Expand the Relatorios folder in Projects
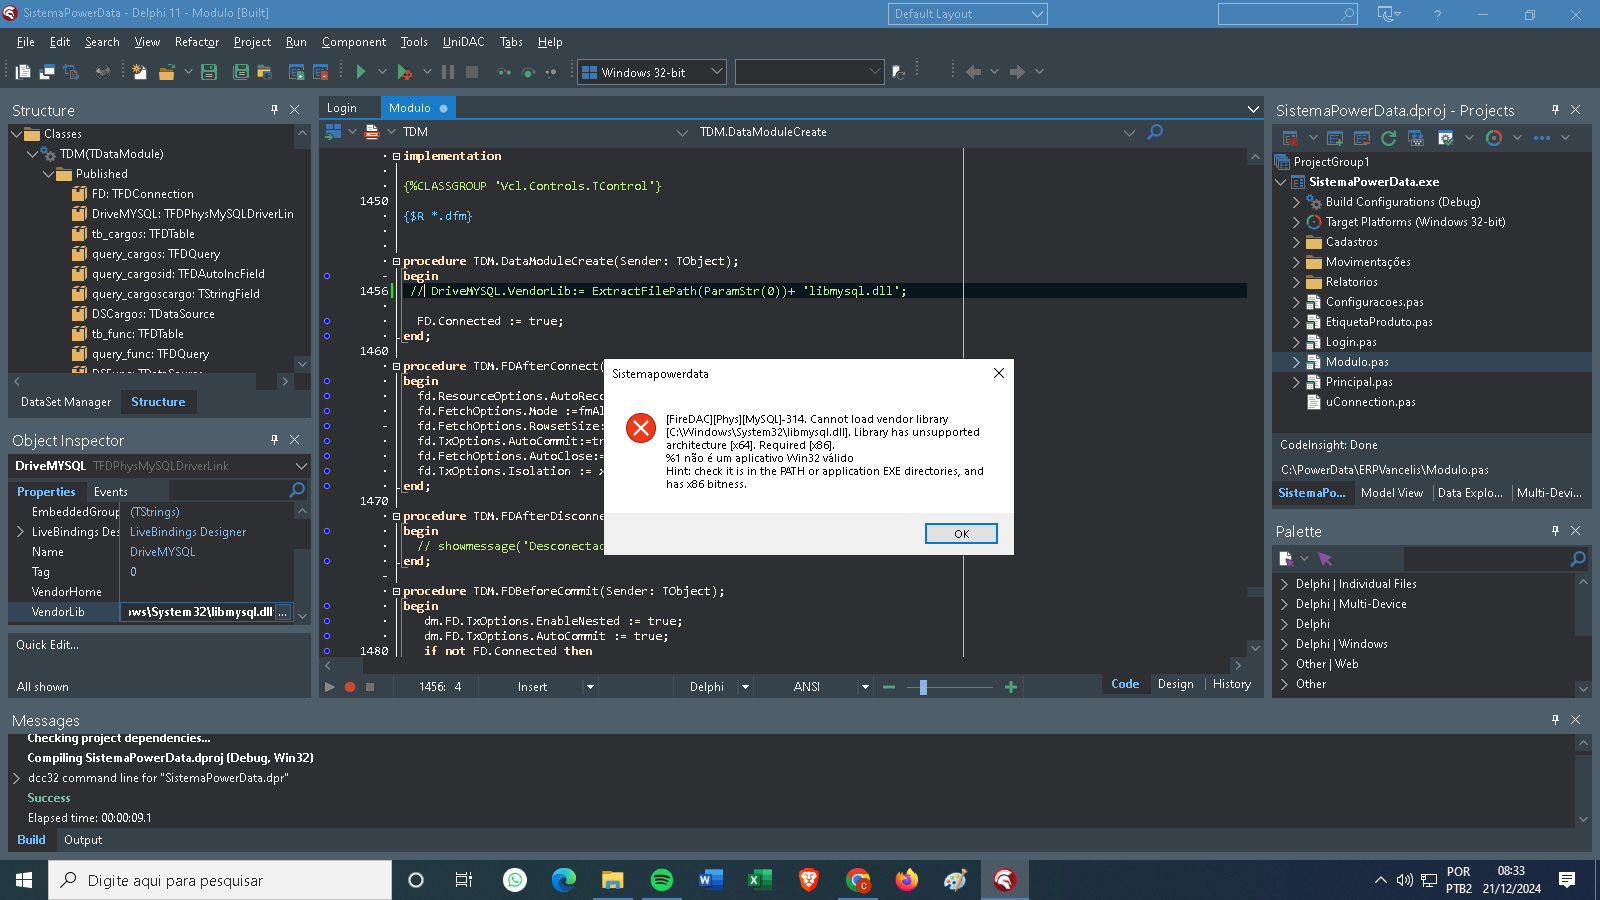This screenshot has height=900, width=1600. [1296, 282]
